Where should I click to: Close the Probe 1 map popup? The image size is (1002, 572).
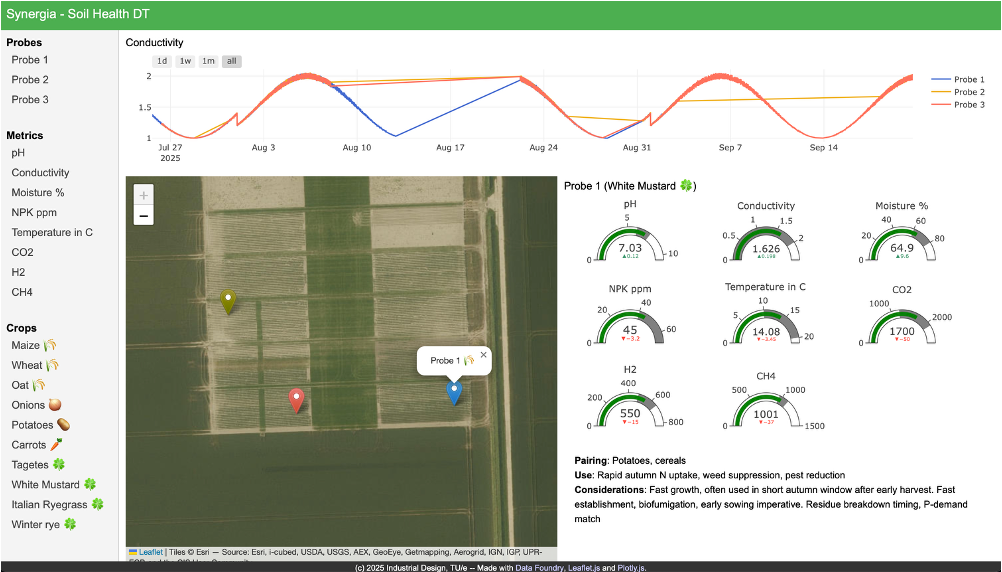tap(483, 355)
